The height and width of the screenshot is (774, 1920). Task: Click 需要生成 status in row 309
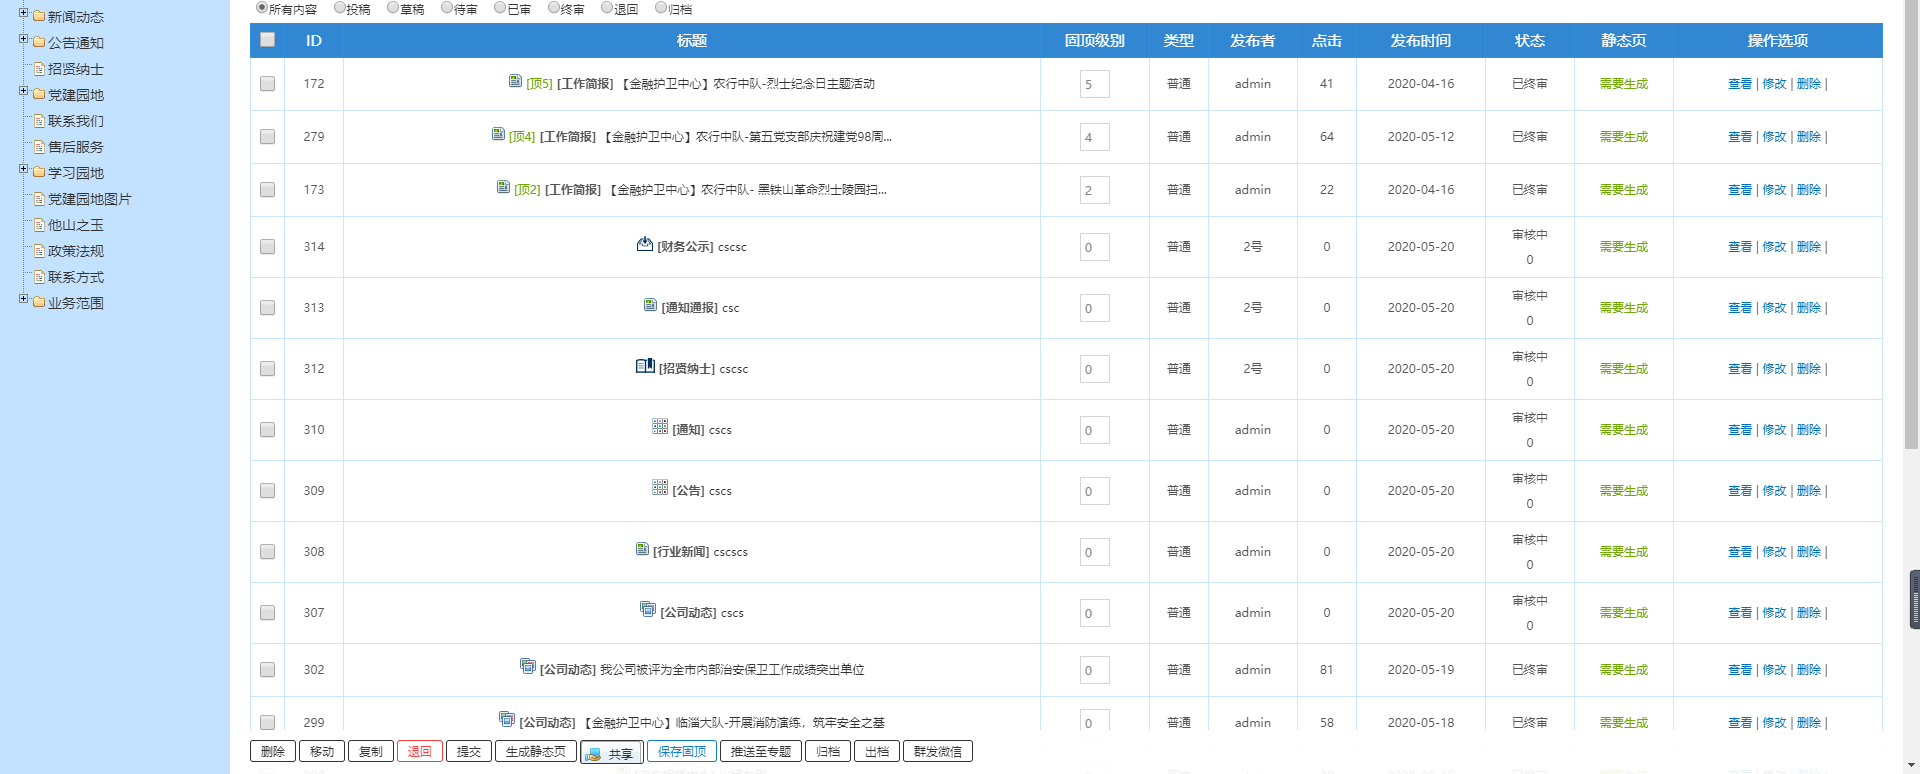pyautogui.click(x=1624, y=491)
